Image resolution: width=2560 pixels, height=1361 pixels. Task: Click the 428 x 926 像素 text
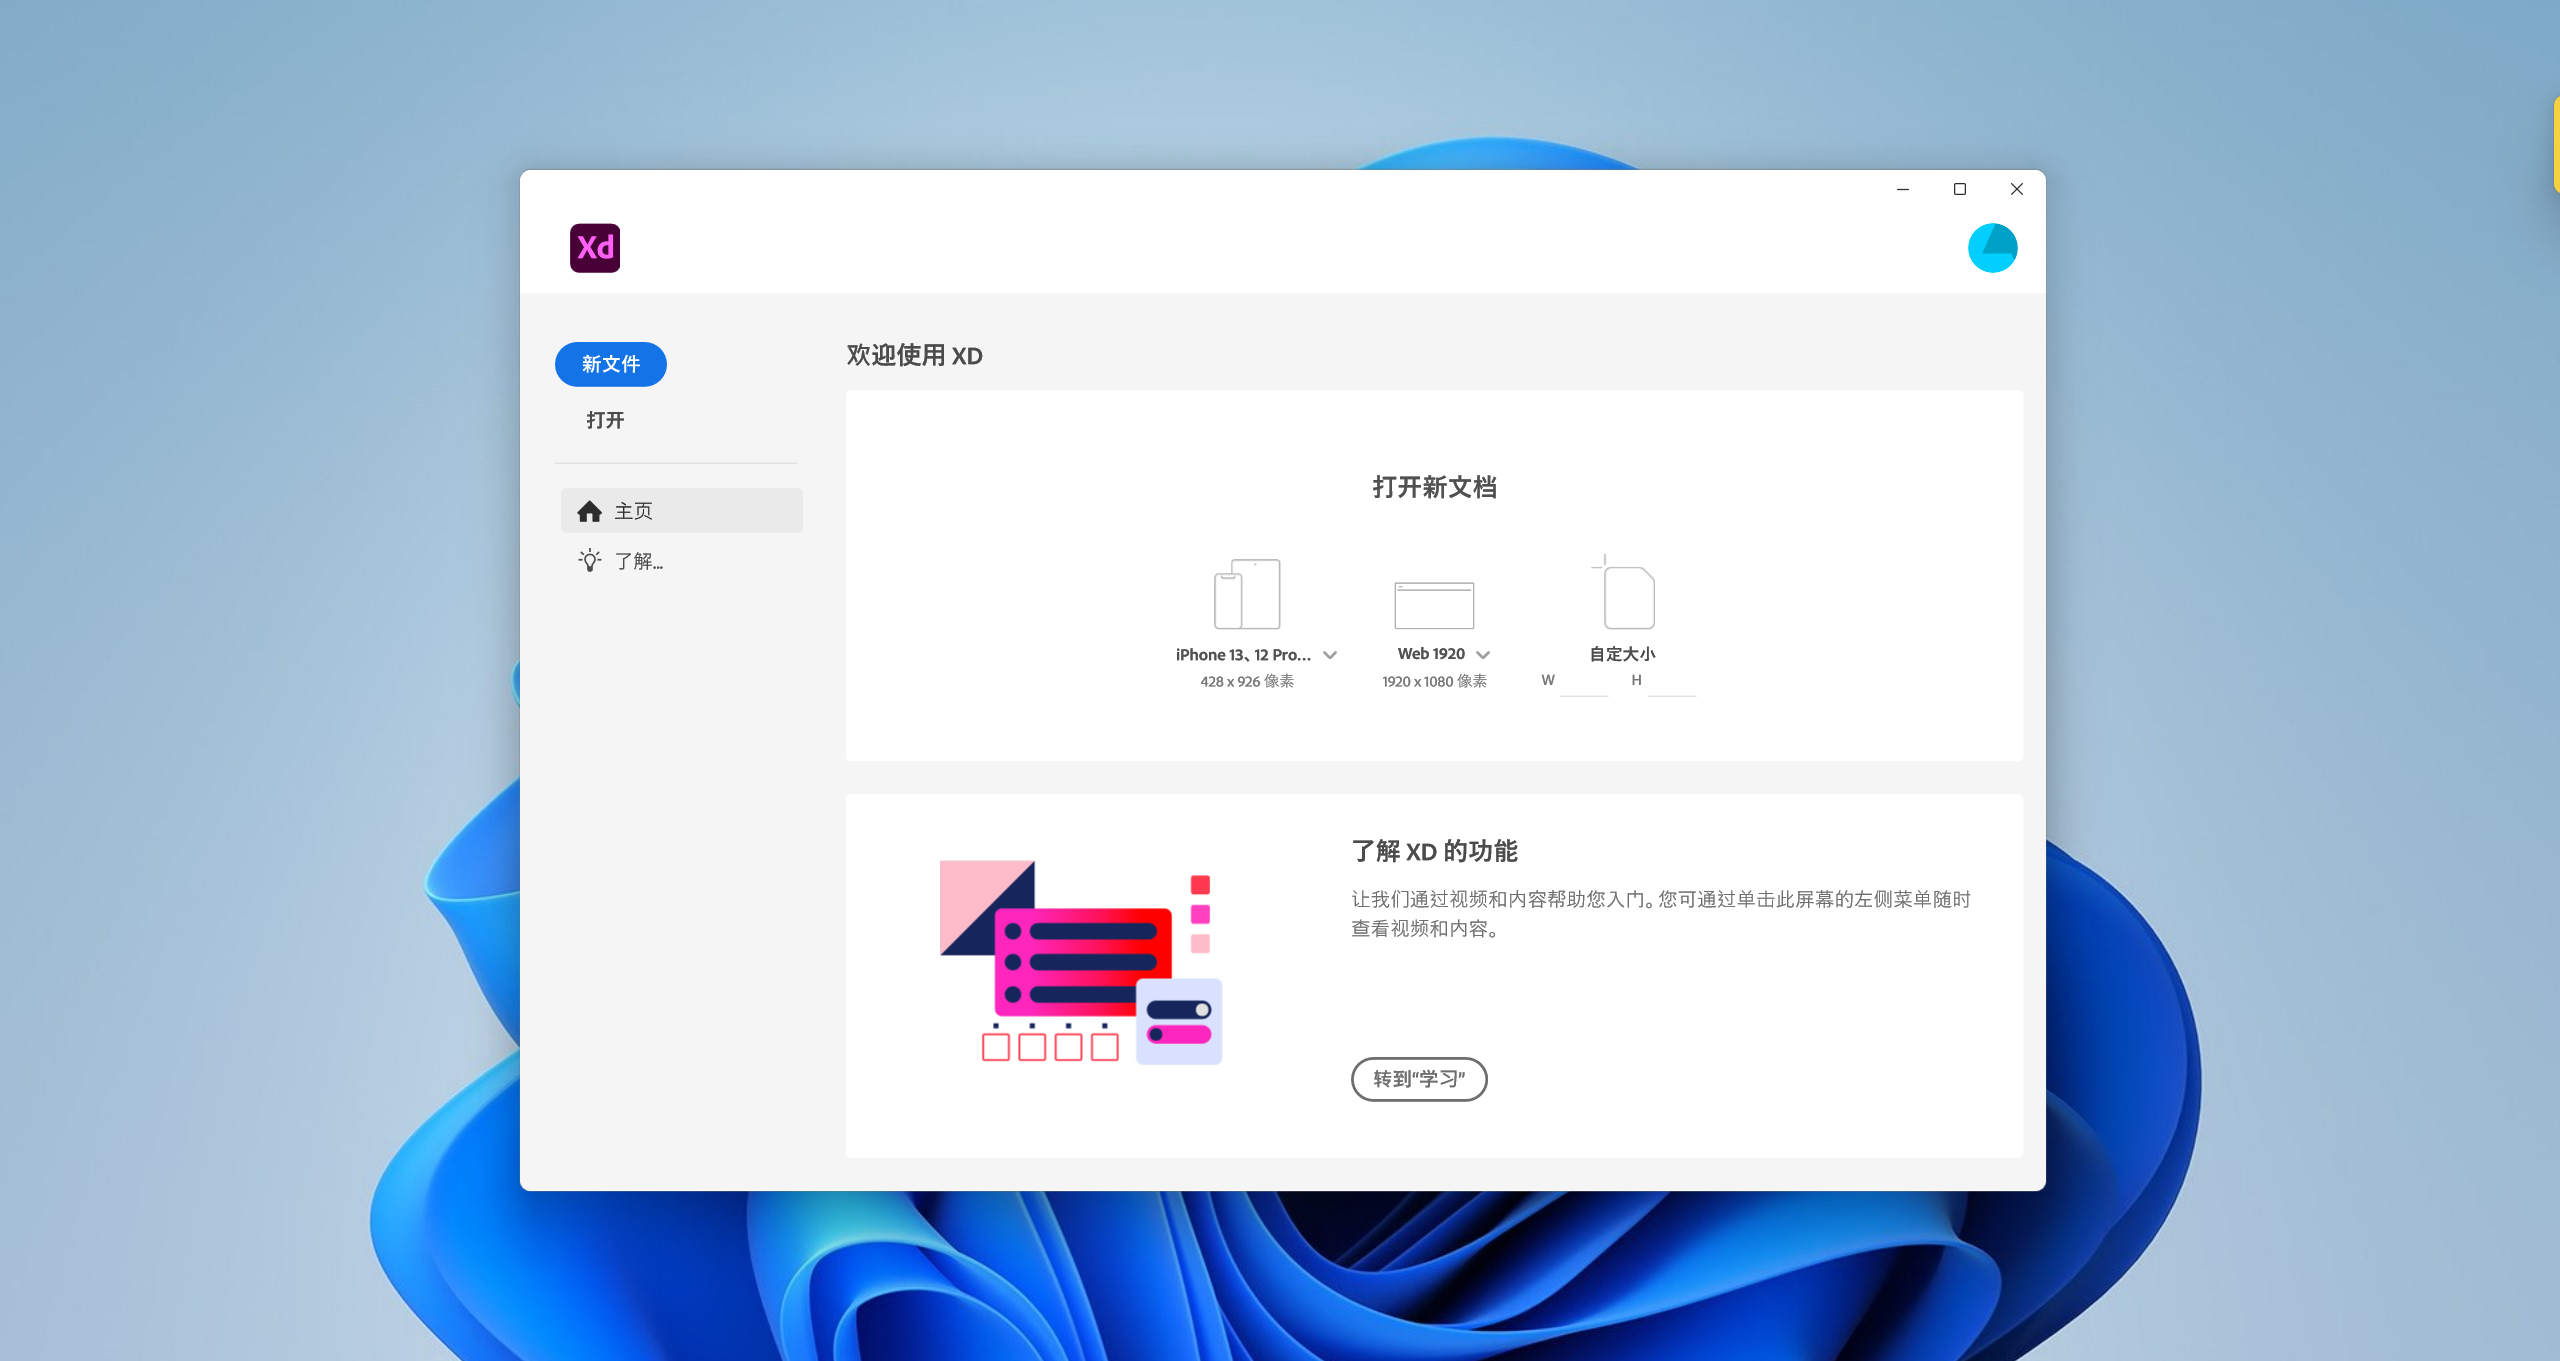click(x=1247, y=681)
